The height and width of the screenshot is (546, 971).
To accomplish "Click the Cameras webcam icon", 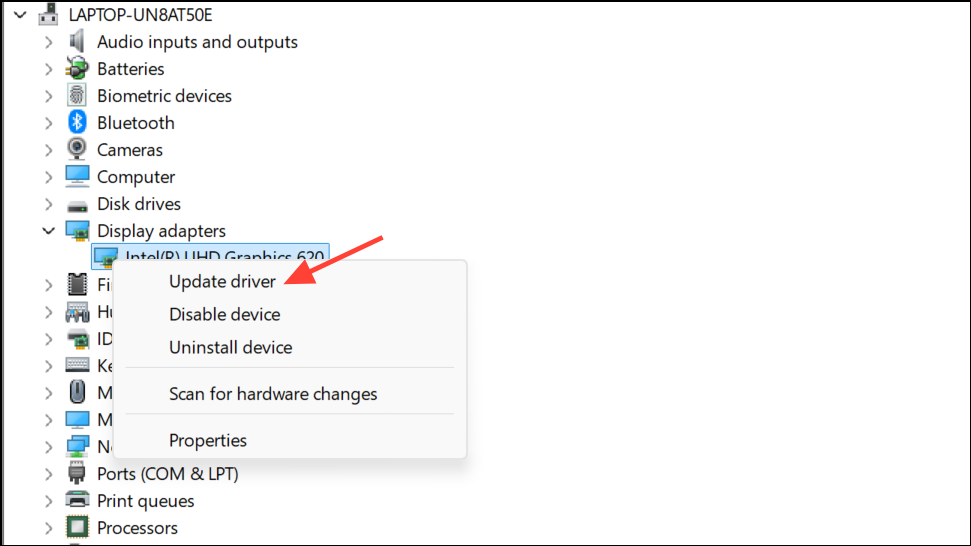I will (77, 150).
